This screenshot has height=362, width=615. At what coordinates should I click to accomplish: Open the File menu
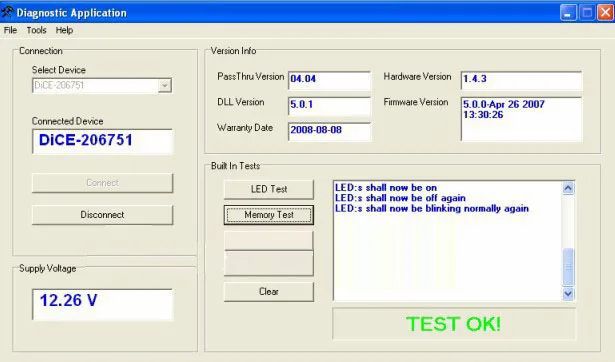coord(10,30)
